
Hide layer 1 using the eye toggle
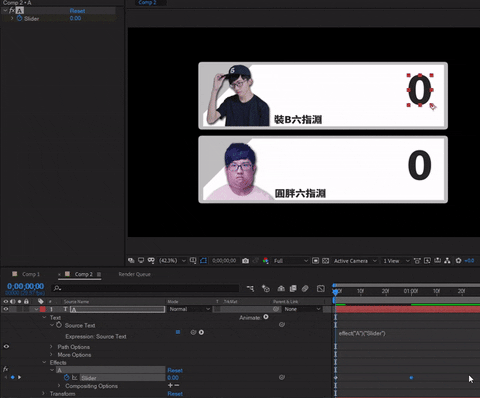coord(6,309)
